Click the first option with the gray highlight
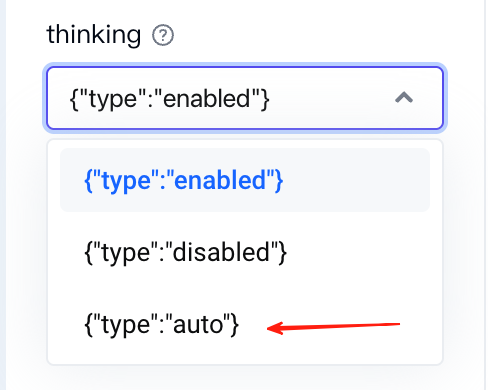This screenshot has height=390, width=488. 245,180
